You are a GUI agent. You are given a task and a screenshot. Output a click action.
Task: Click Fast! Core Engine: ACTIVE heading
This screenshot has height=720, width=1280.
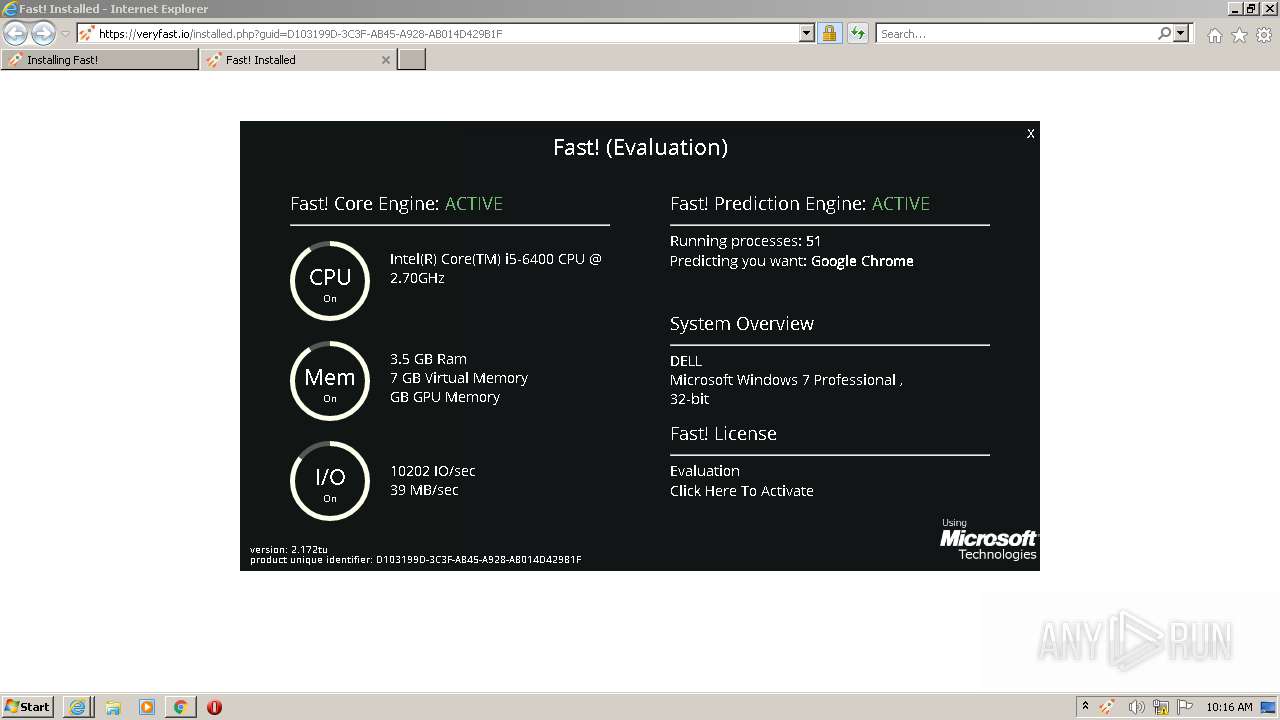pos(396,204)
